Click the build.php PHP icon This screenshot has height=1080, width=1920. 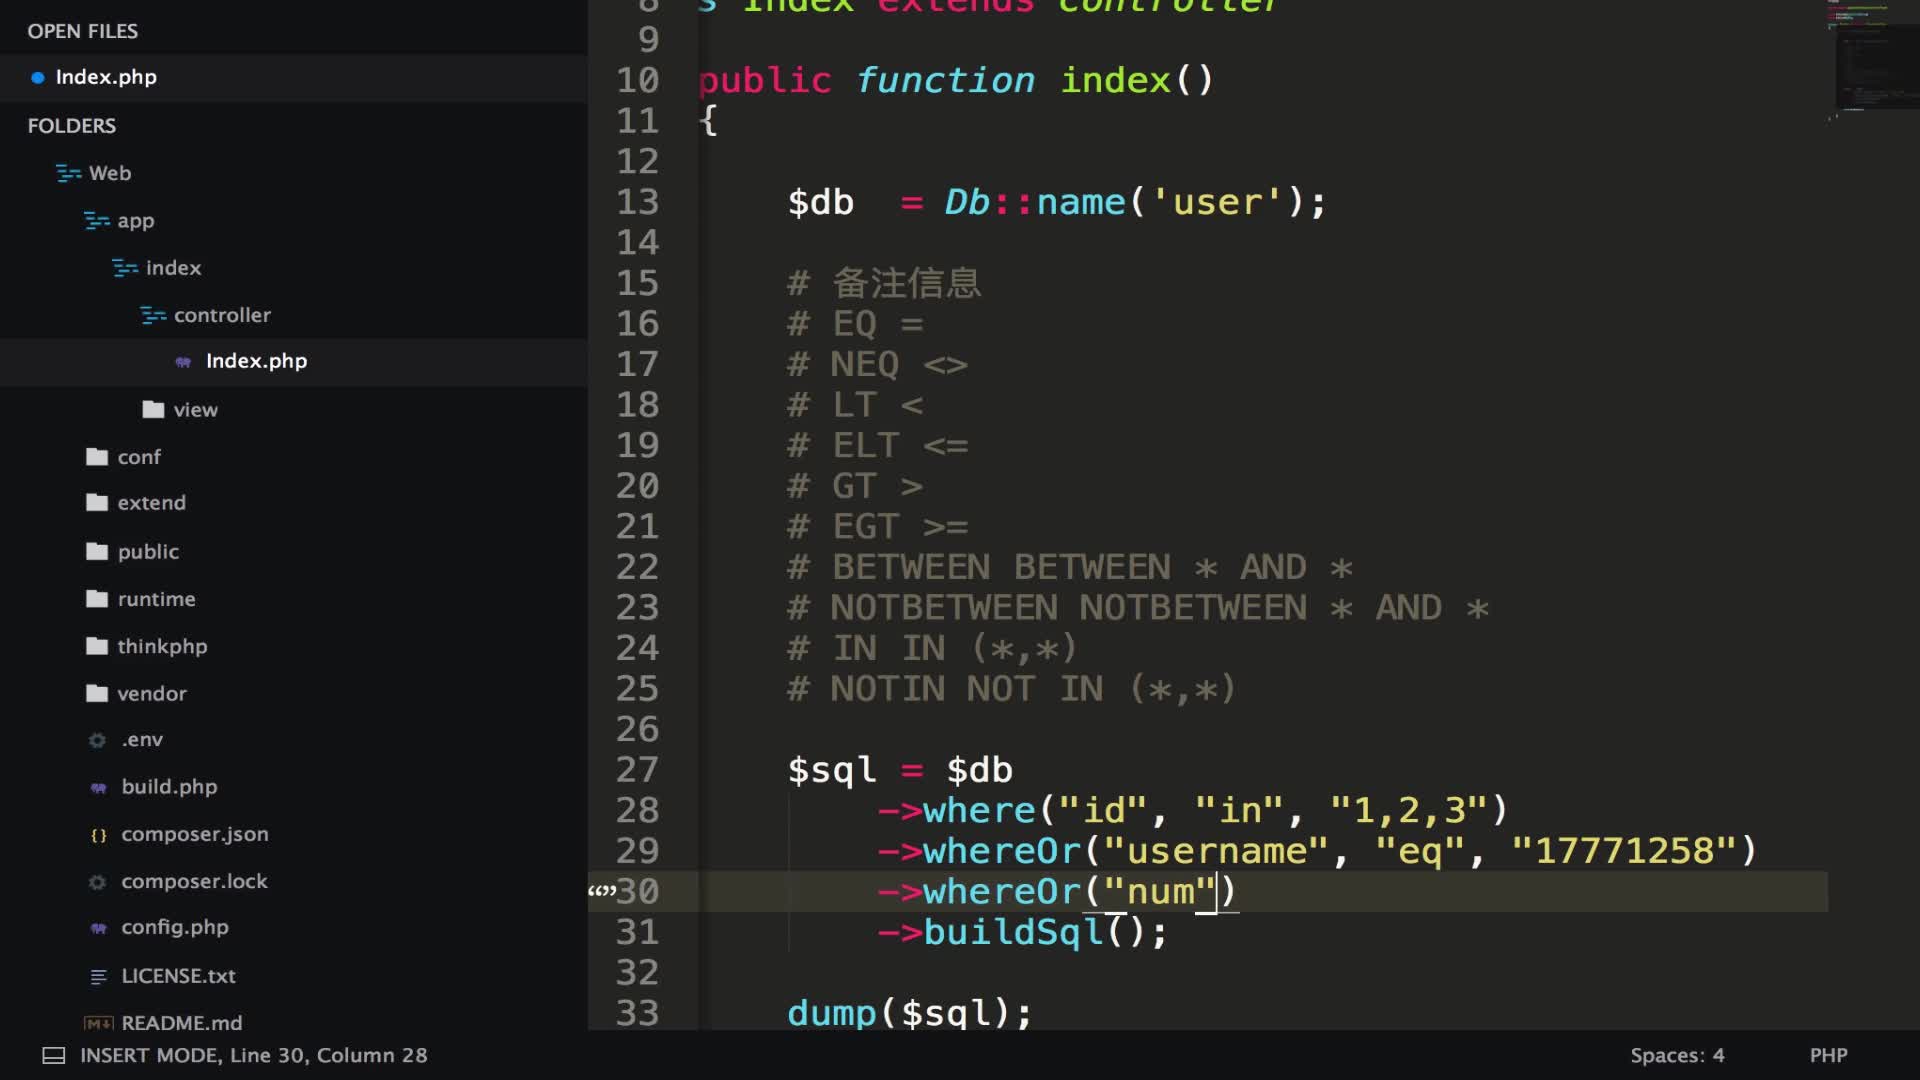(98, 788)
